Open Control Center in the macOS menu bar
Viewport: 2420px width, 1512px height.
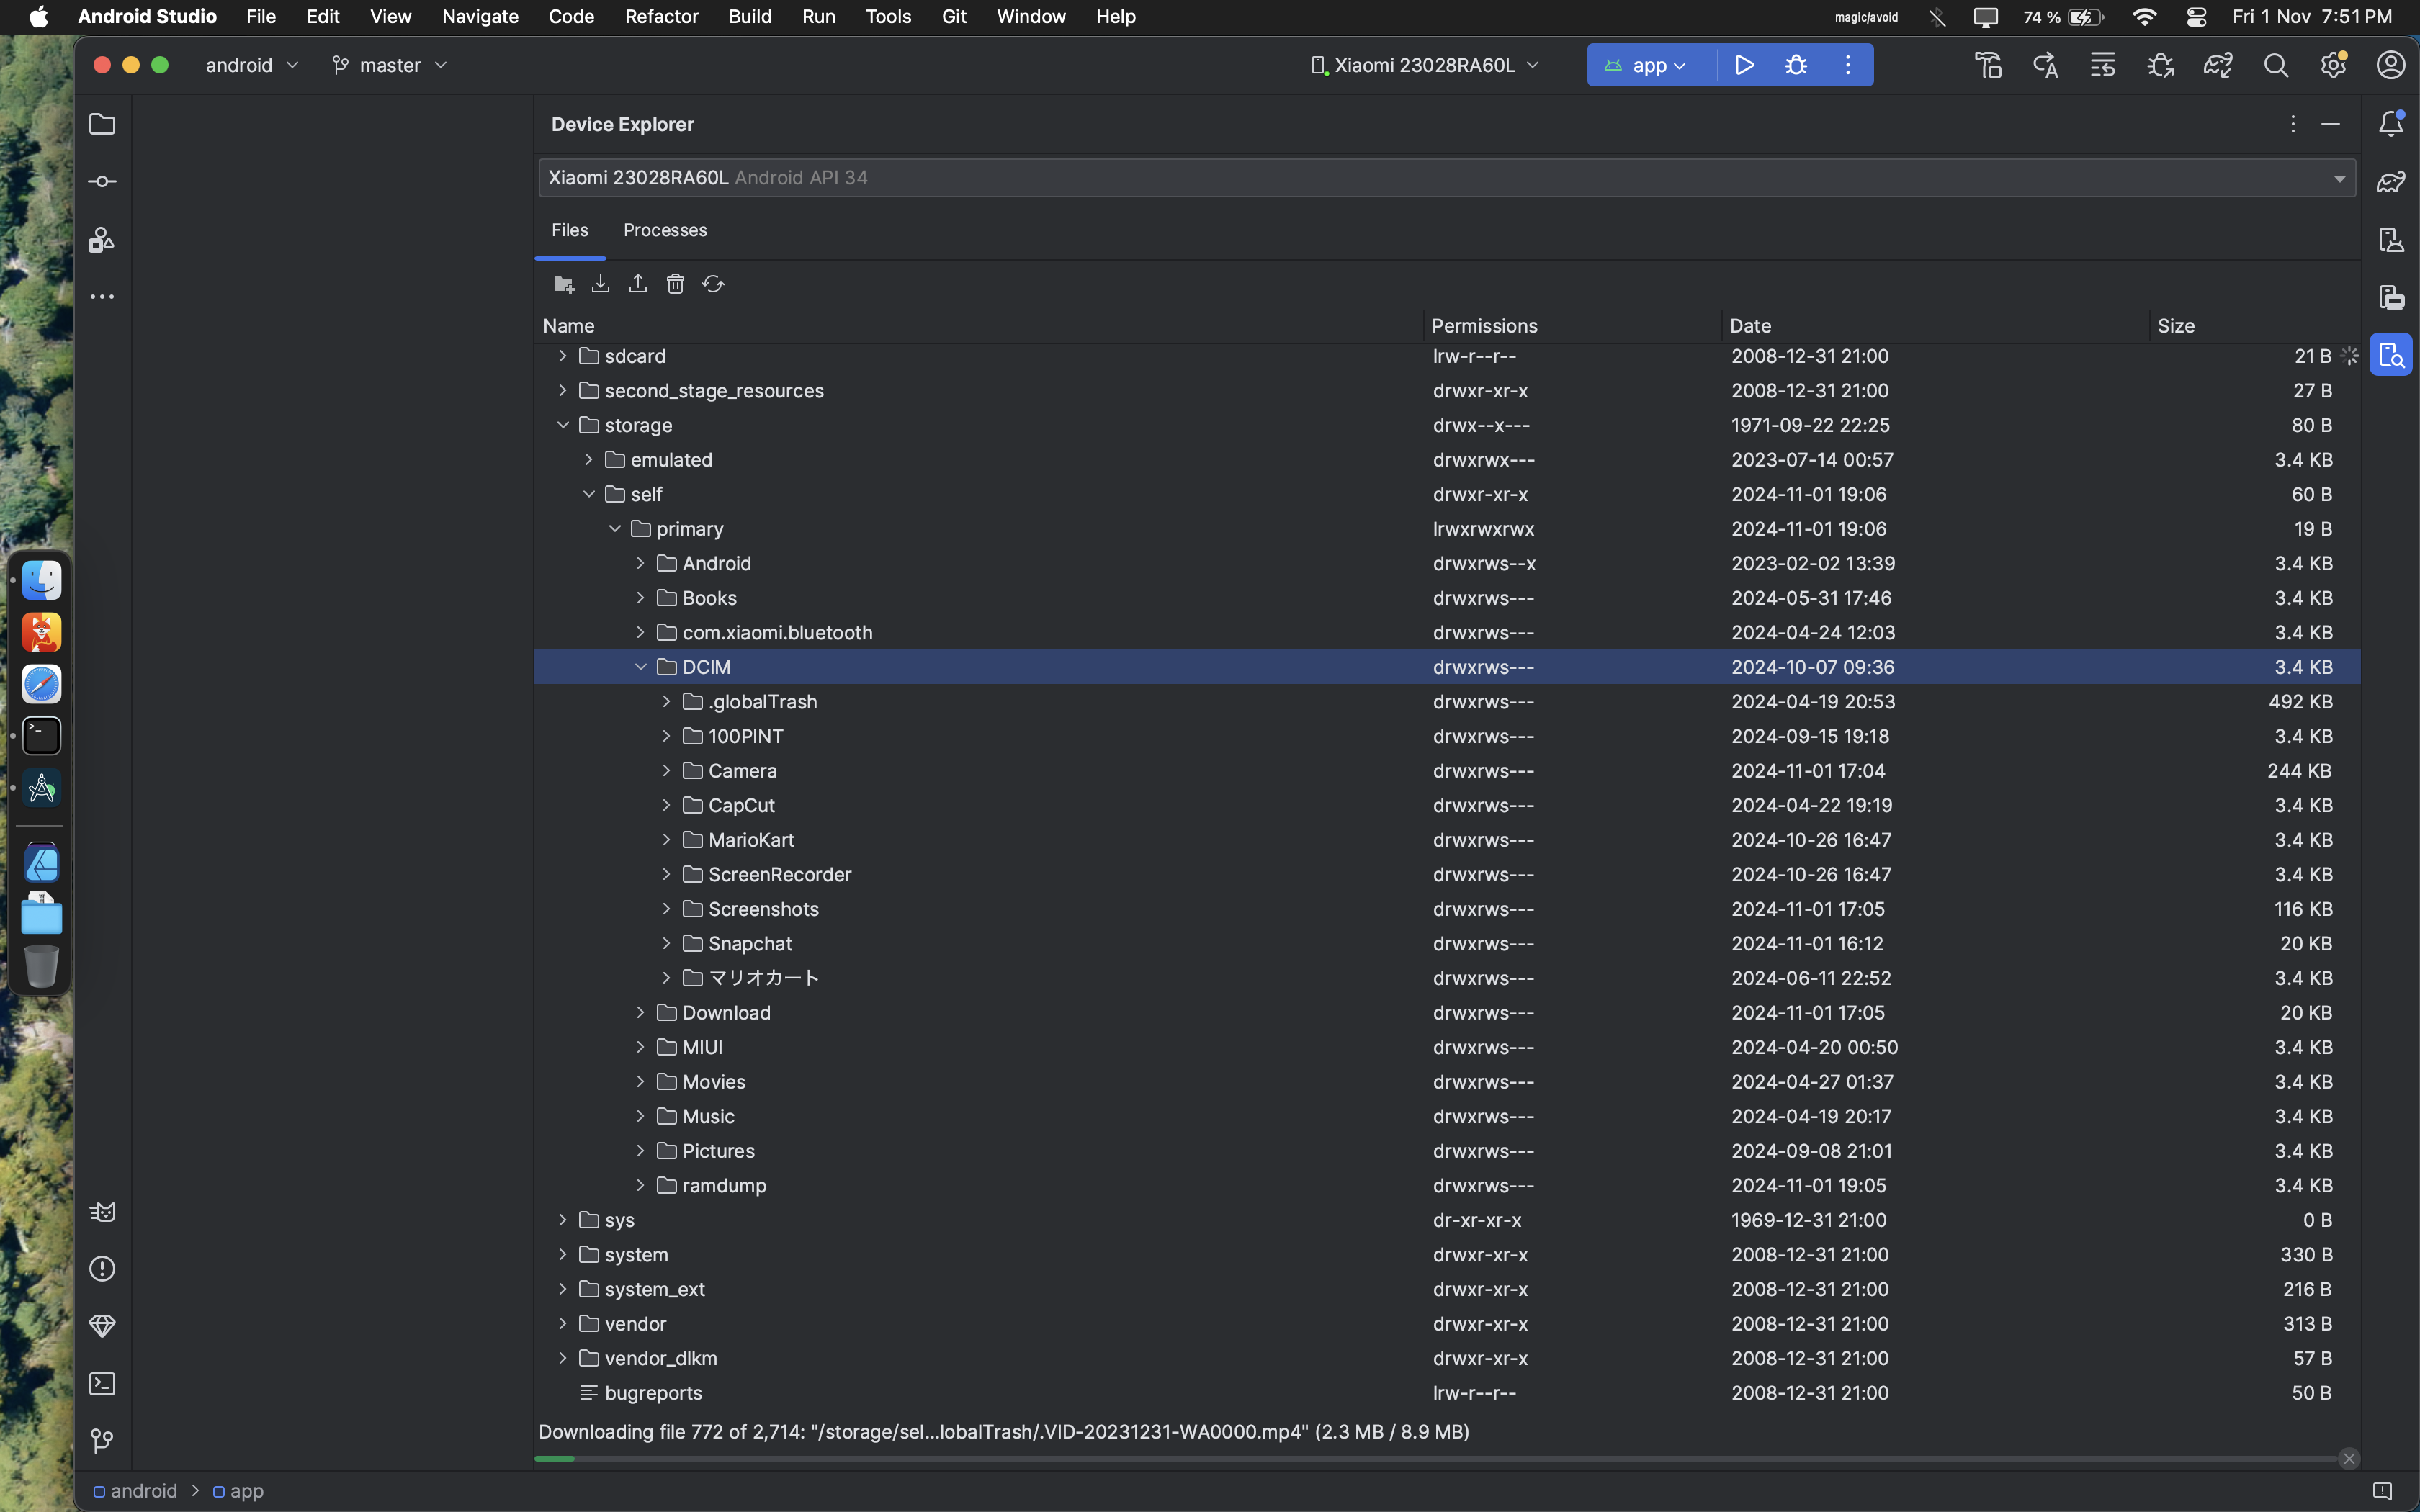pyautogui.click(x=2196, y=16)
